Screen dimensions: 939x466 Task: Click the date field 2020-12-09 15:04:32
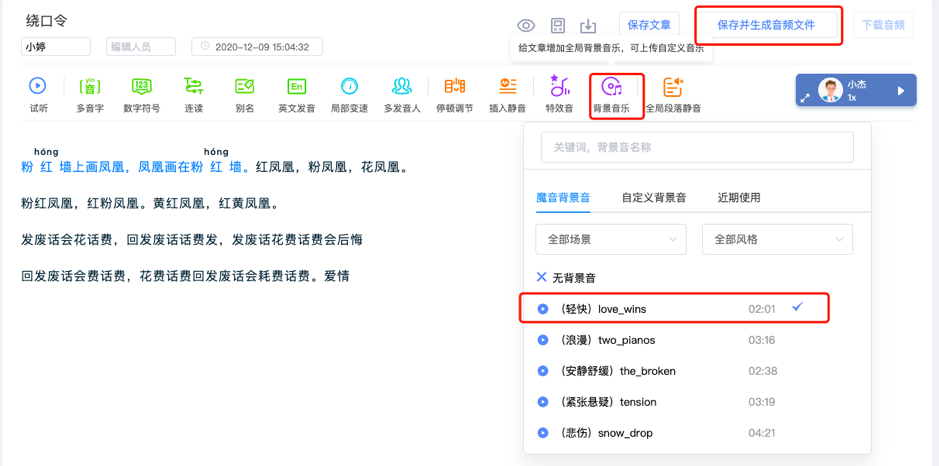point(257,47)
